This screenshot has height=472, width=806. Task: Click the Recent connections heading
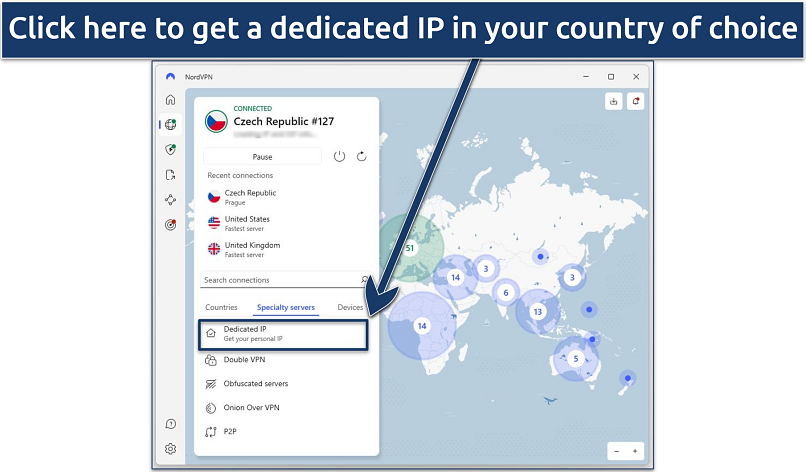tap(240, 175)
